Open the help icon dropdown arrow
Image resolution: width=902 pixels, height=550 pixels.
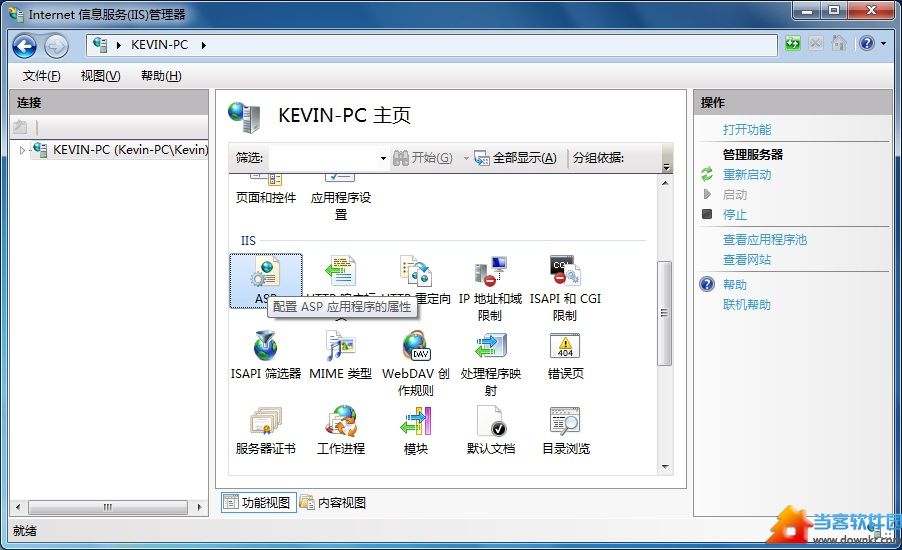click(884, 44)
